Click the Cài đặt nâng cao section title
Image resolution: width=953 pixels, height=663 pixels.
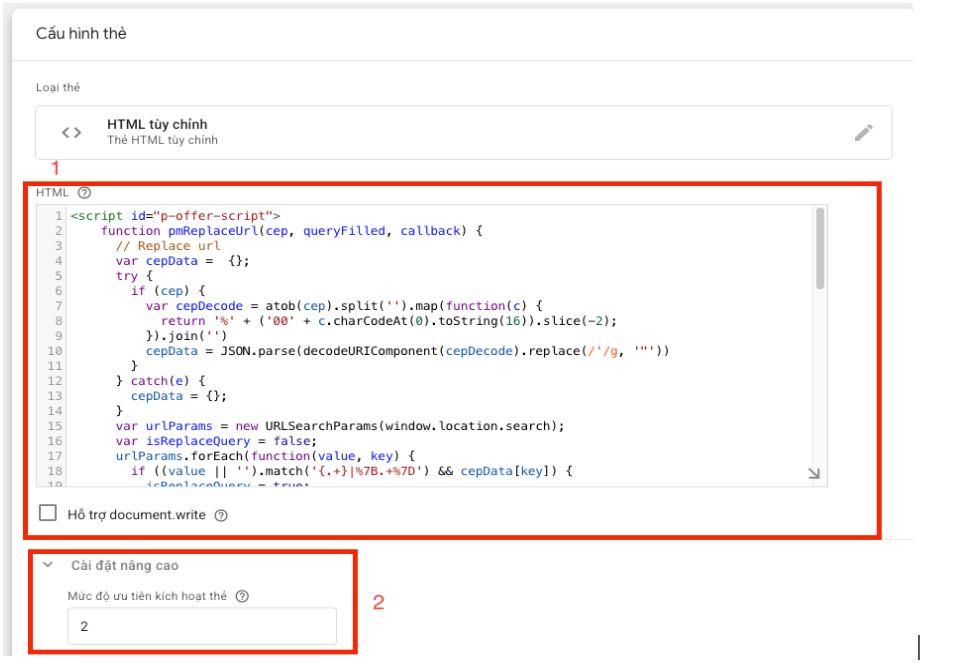[124, 565]
